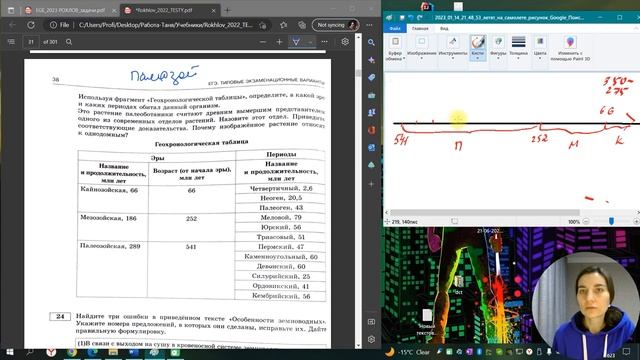Open Edge tab actions menu icon
Viewport: 640px width, 360px height.
tap(11, 10)
